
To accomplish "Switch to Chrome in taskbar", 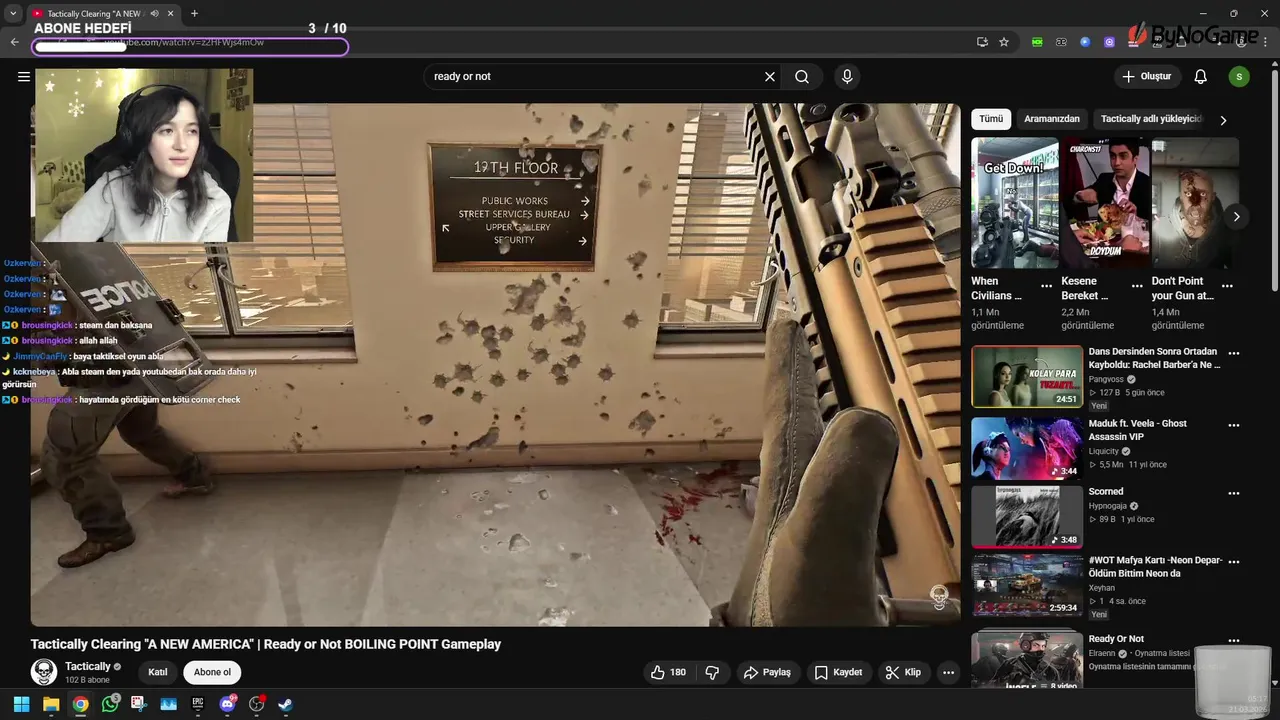I will click(x=80, y=704).
